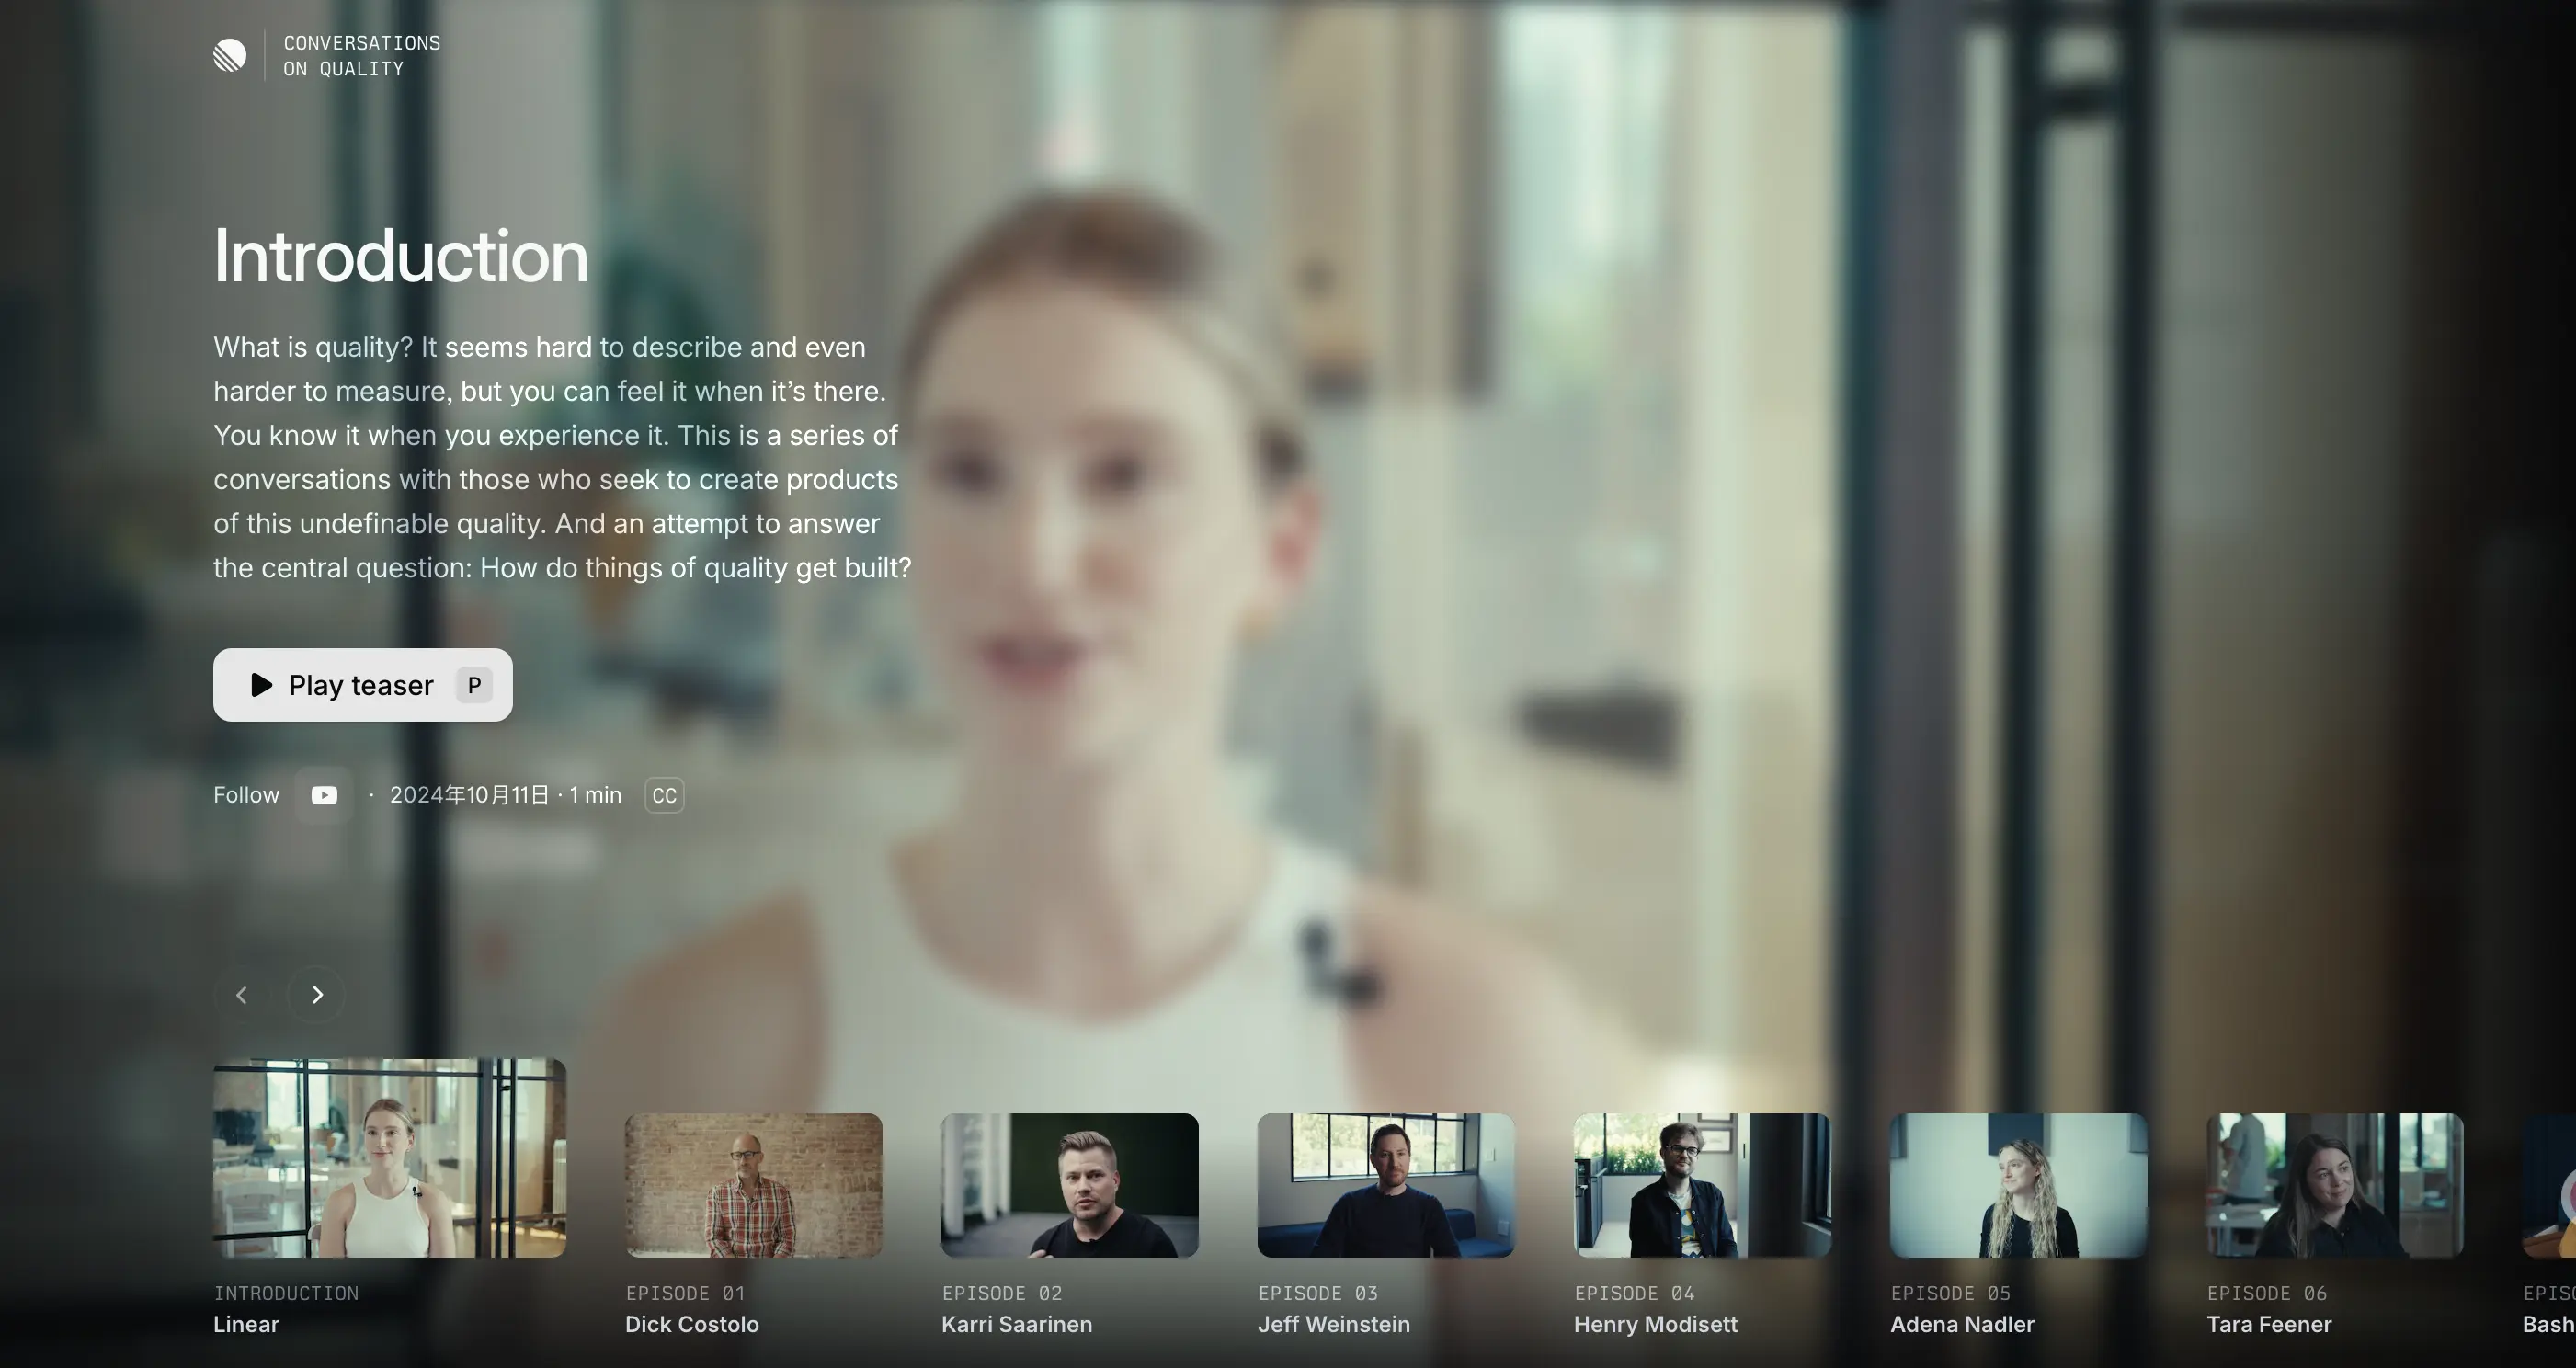Go to previous episode carousel arrow
The height and width of the screenshot is (1368, 2576).
241,994
